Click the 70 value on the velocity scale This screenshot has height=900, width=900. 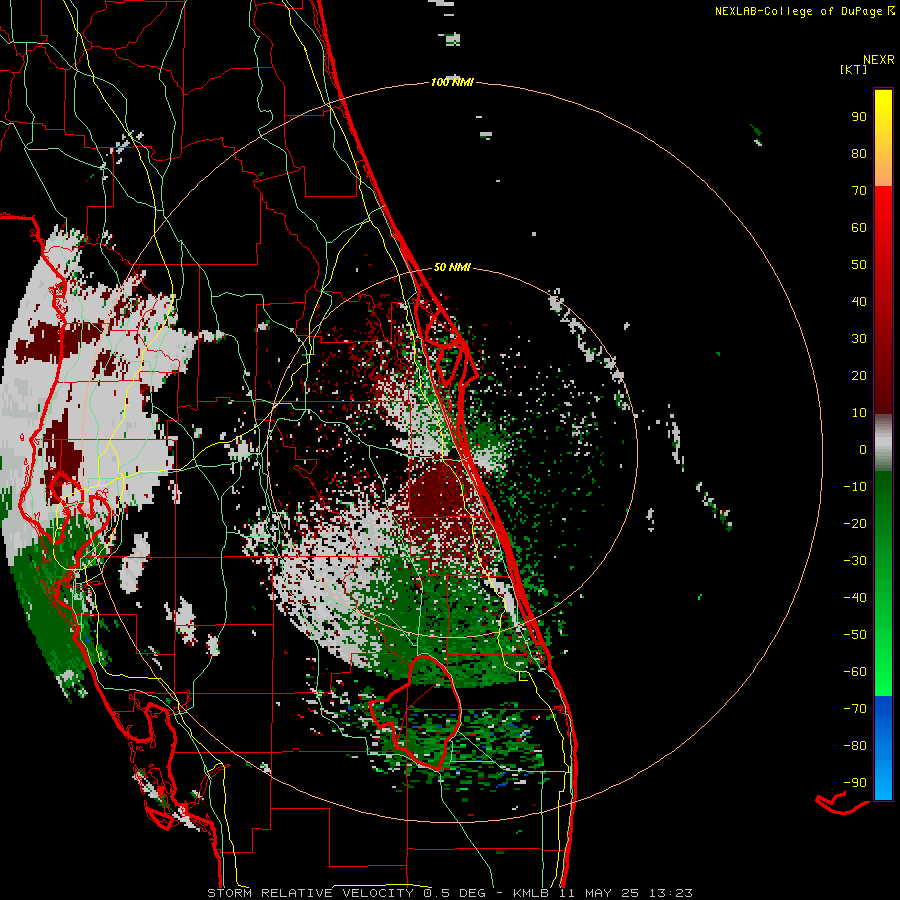pyautogui.click(x=859, y=191)
